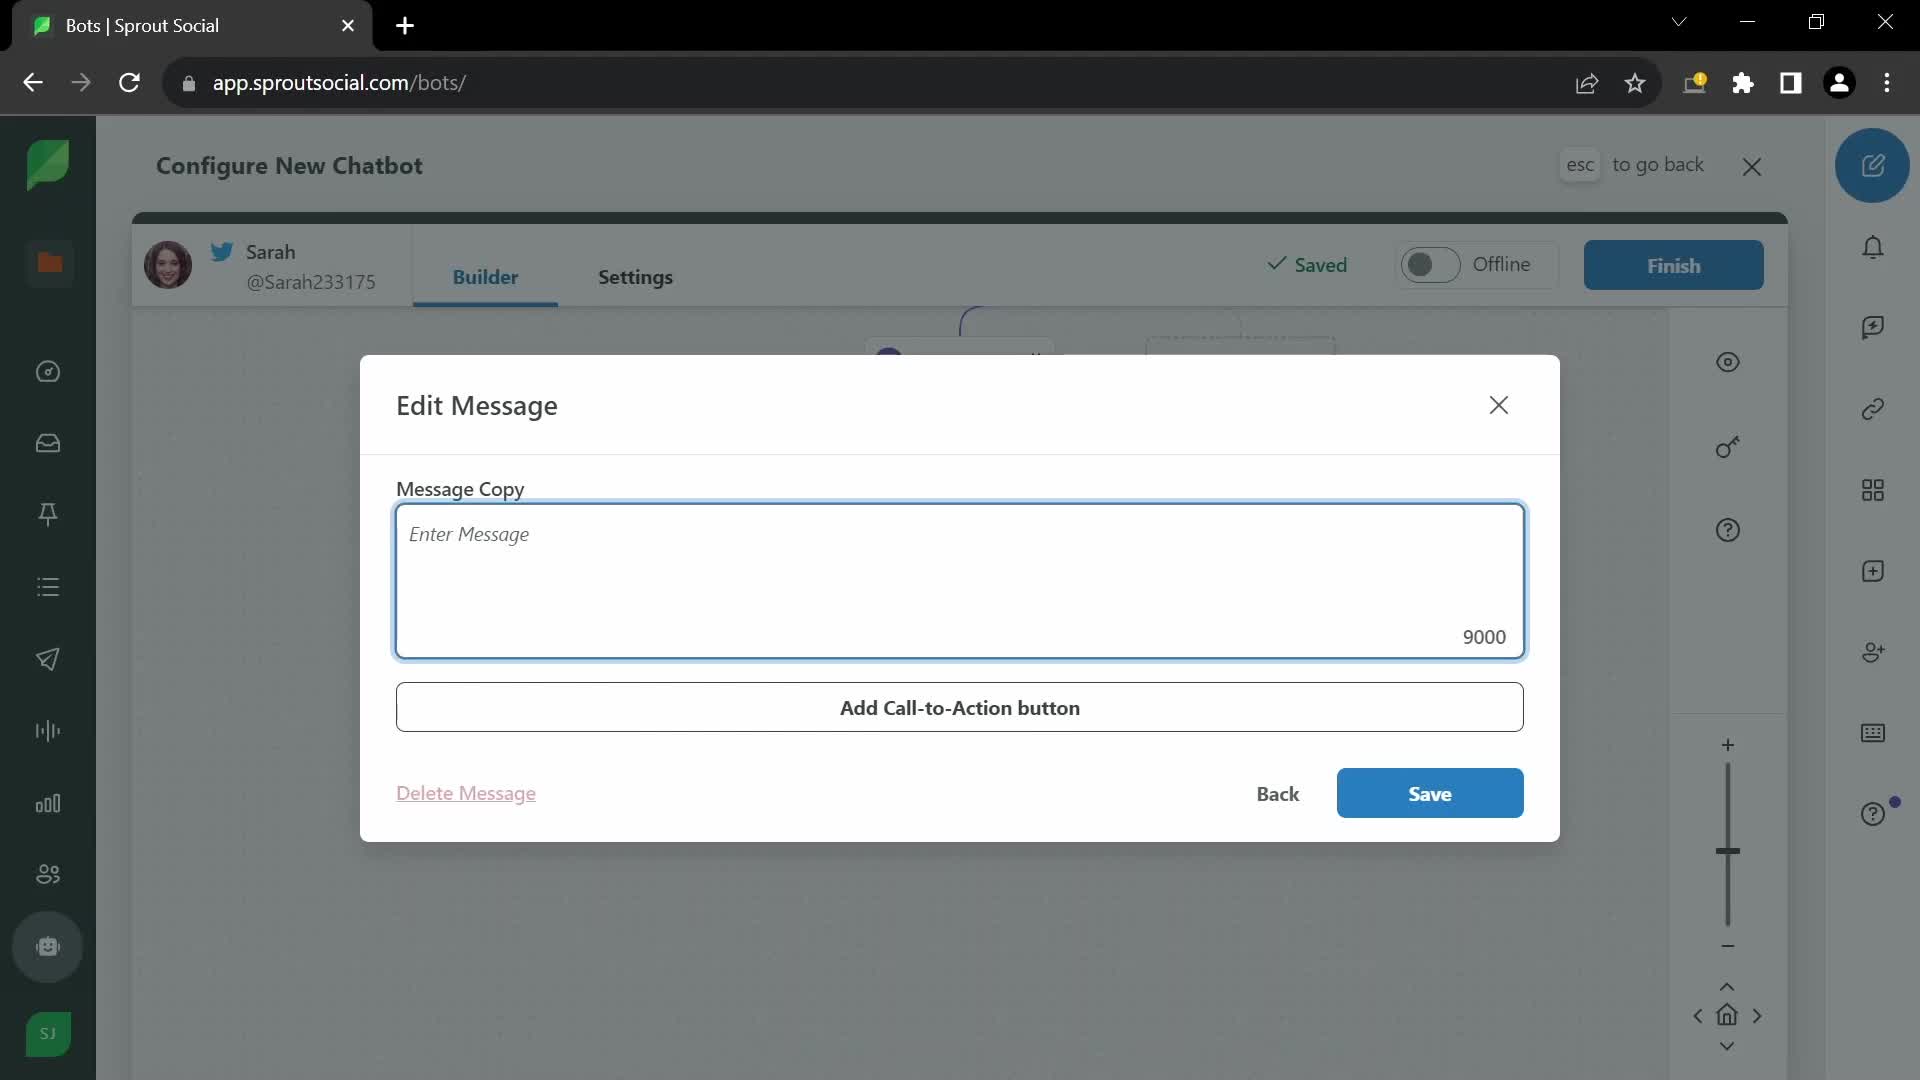The image size is (1920, 1080).
Task: Drag the zoom level slider
Action: click(1727, 849)
